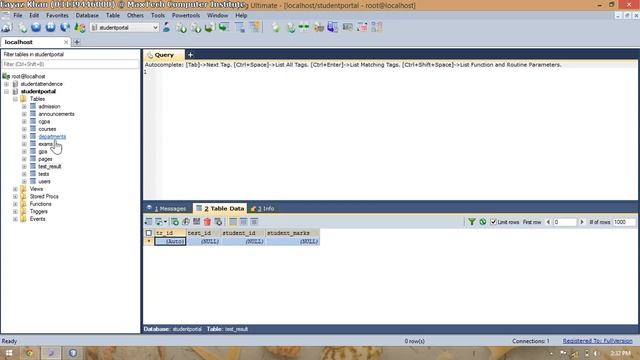The image size is (640, 360).
Task: Expand the Triggers folder
Action: pos(15,212)
